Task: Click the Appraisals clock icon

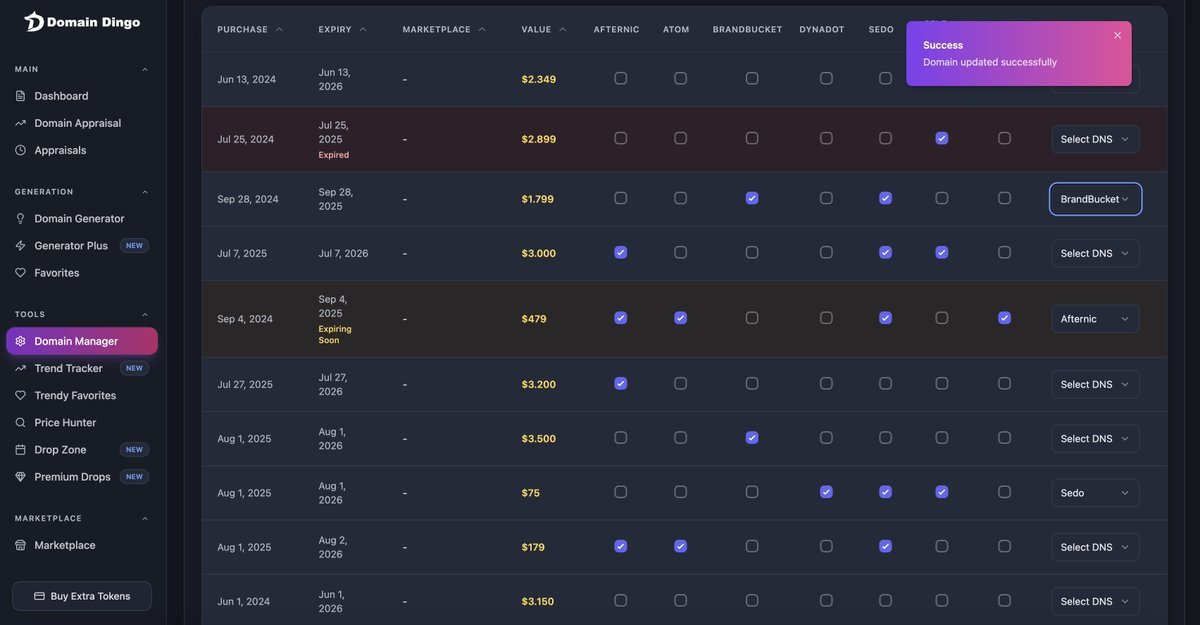Action: pos(21,150)
